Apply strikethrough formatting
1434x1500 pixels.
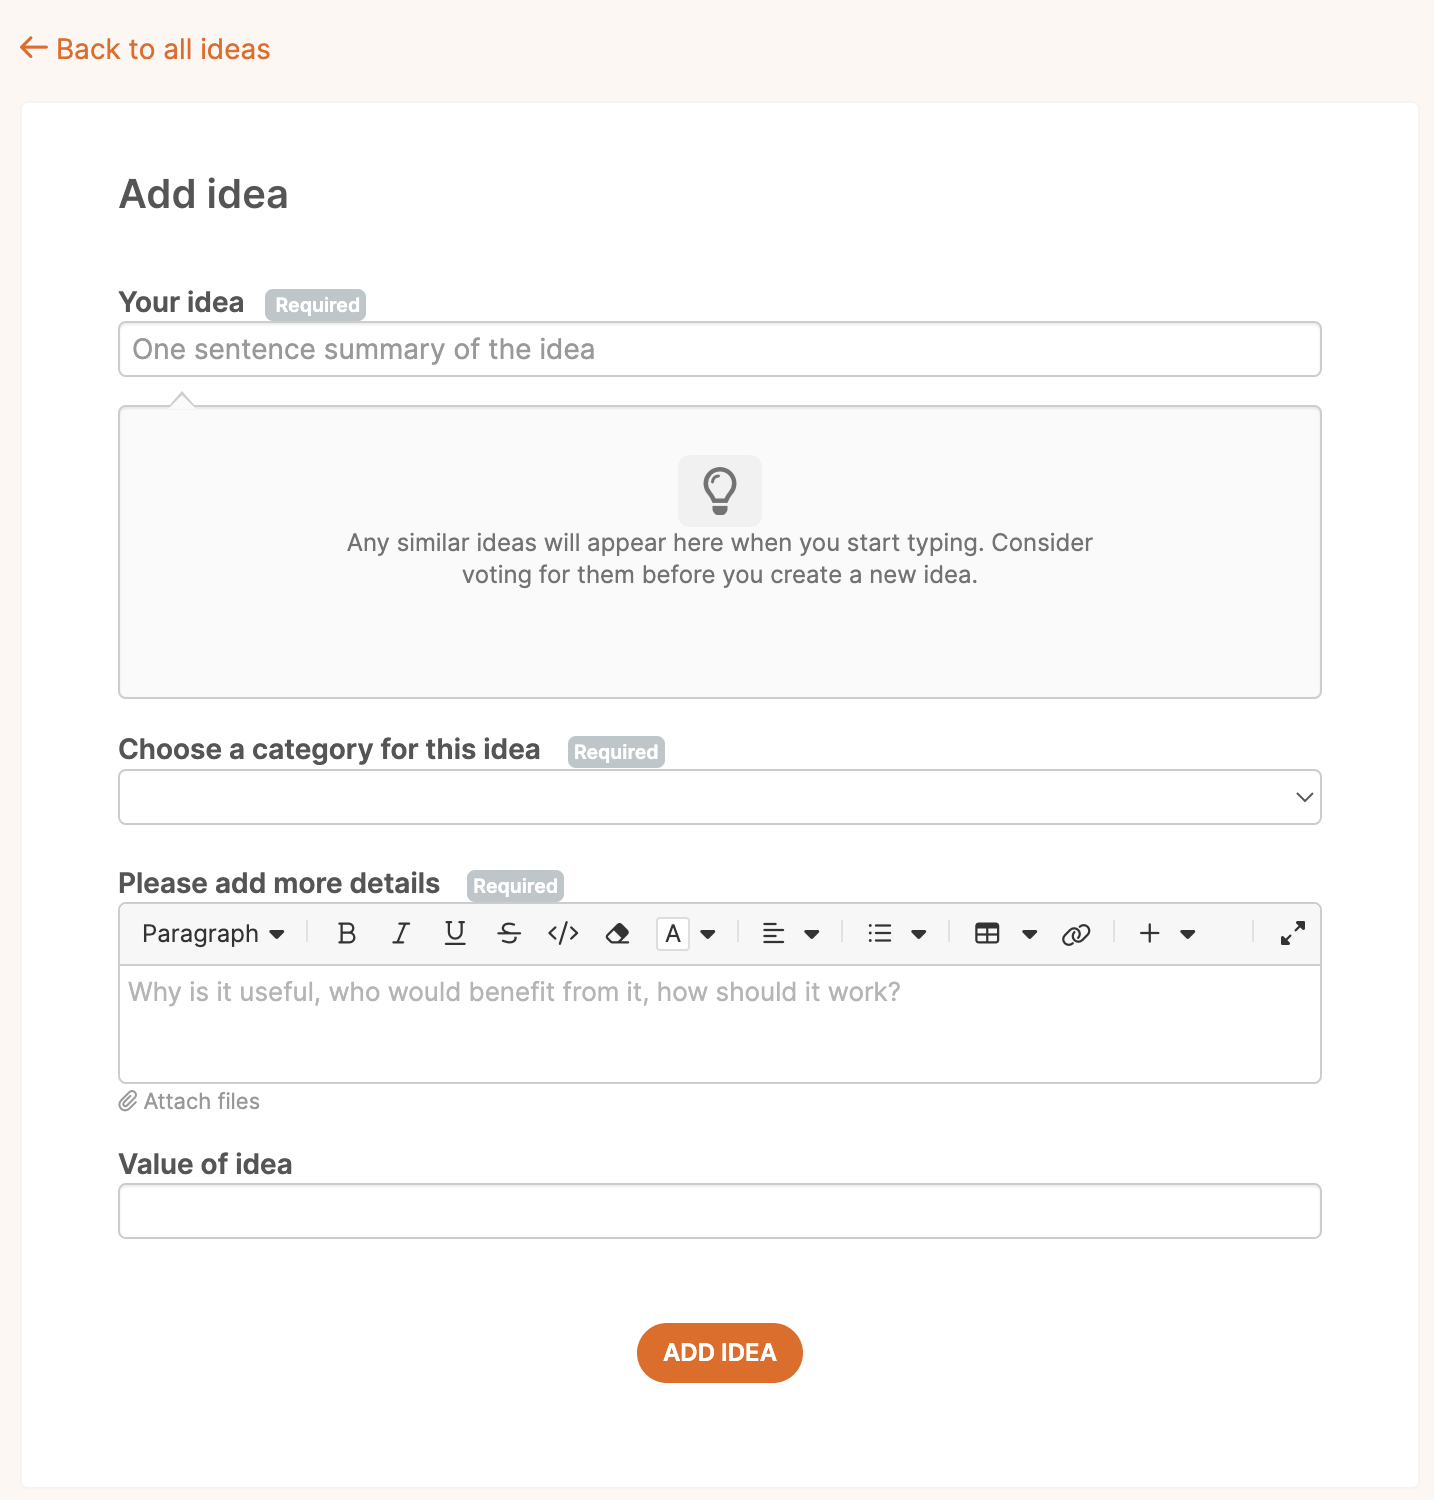[x=509, y=933]
